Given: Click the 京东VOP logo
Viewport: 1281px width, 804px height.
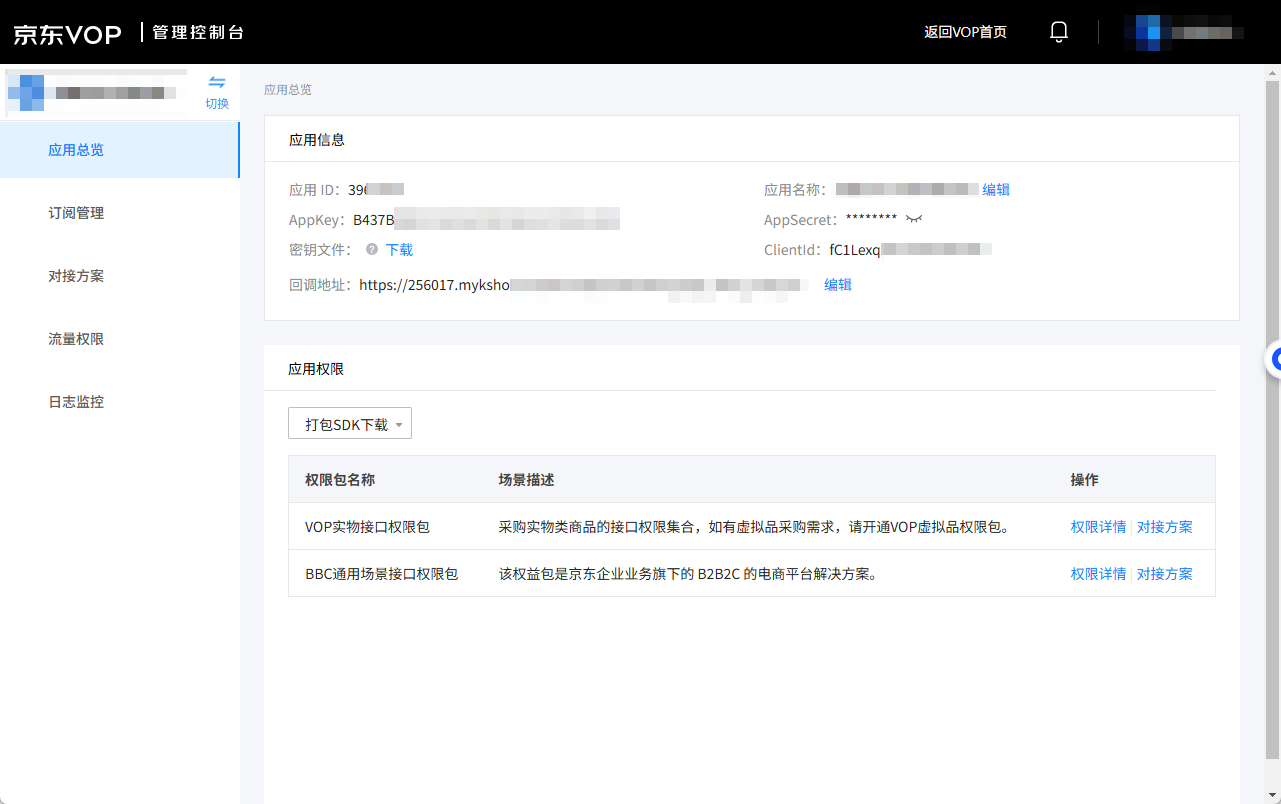Looking at the screenshot, I should (67, 33).
